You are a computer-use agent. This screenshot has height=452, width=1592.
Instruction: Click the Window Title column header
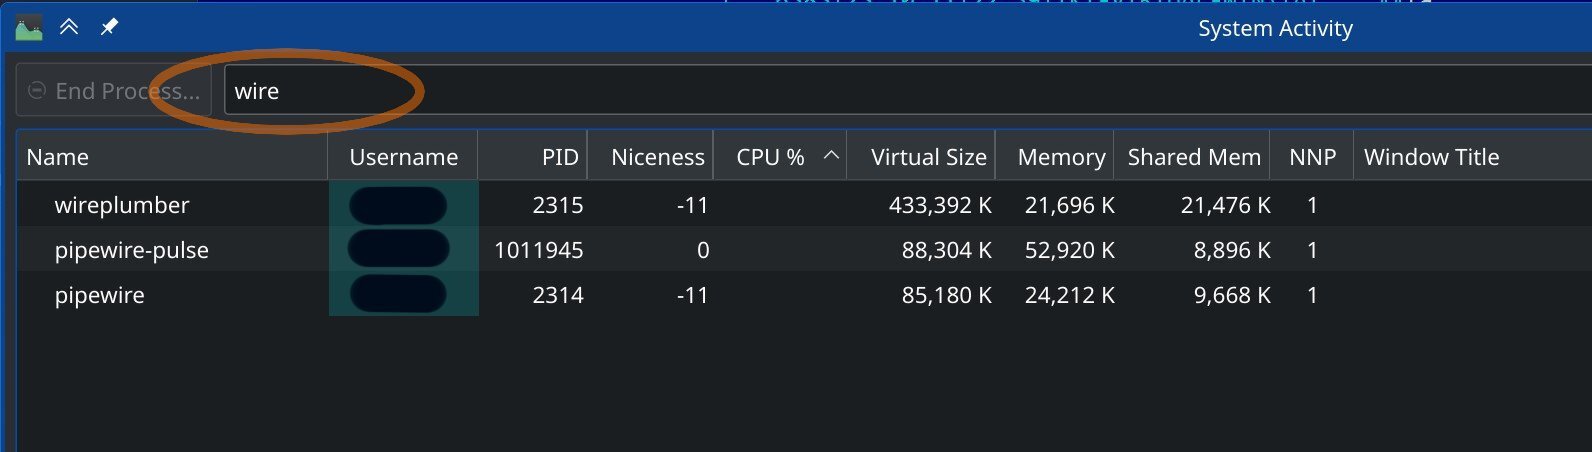tap(1431, 157)
